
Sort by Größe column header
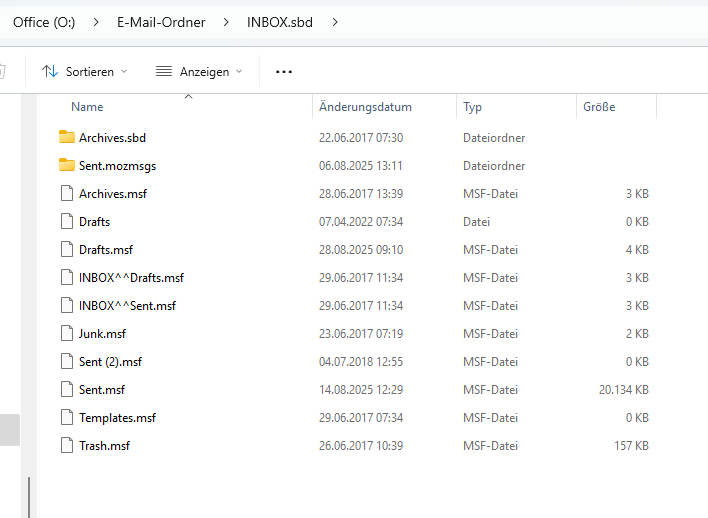599,107
